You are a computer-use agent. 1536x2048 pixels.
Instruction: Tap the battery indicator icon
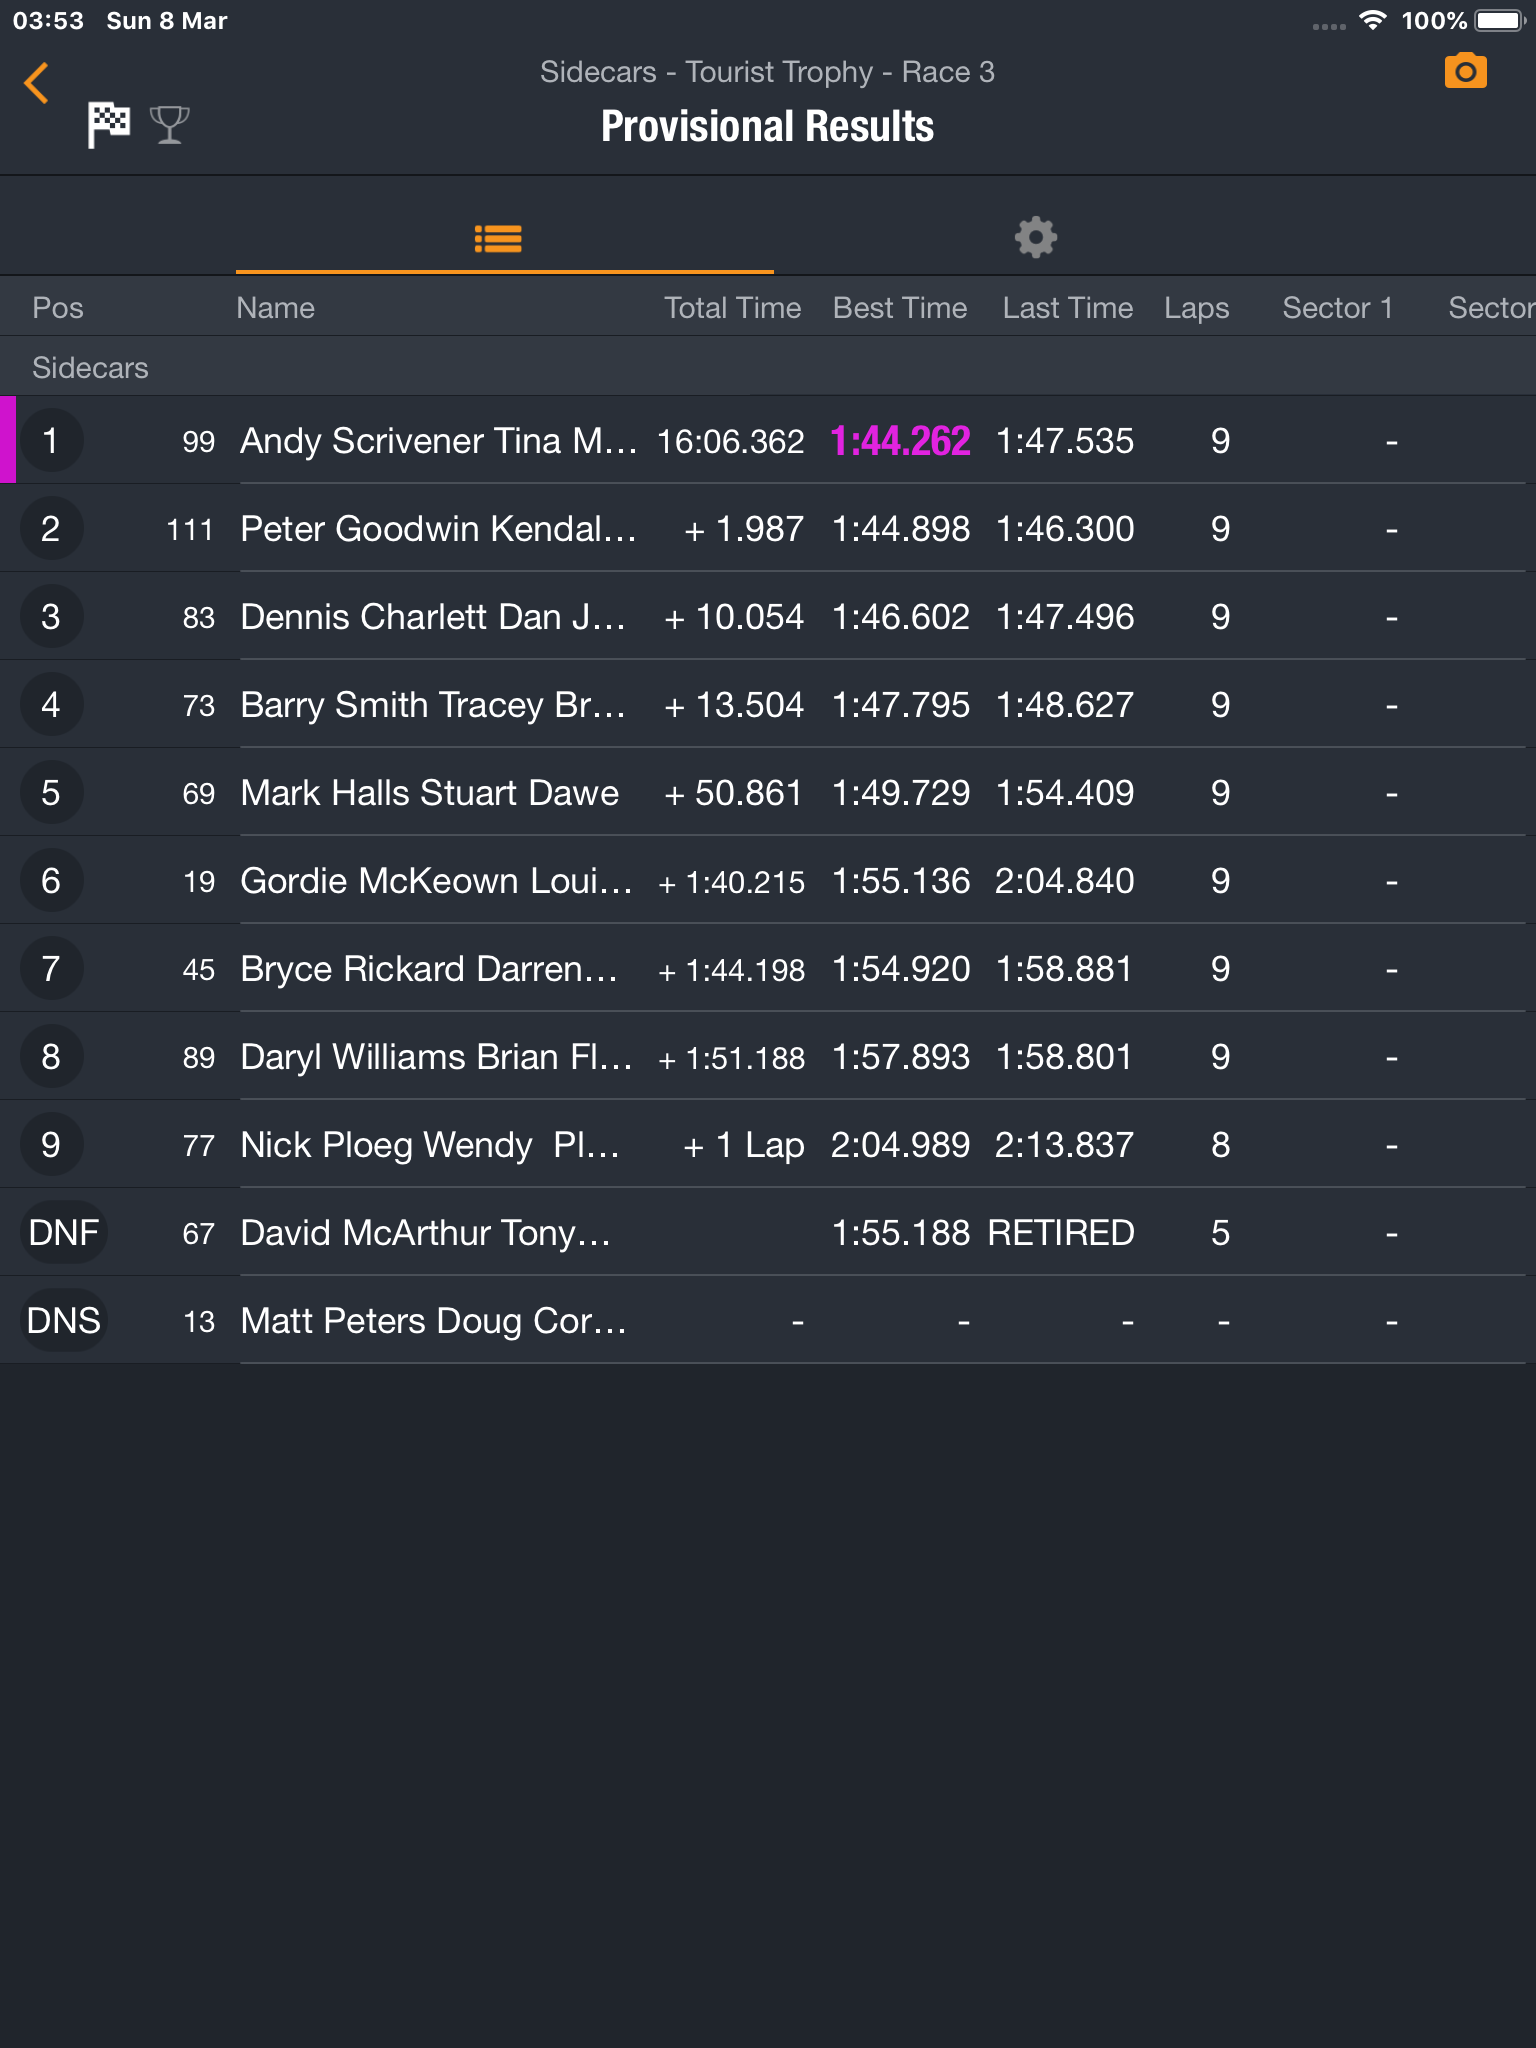click(x=1499, y=20)
